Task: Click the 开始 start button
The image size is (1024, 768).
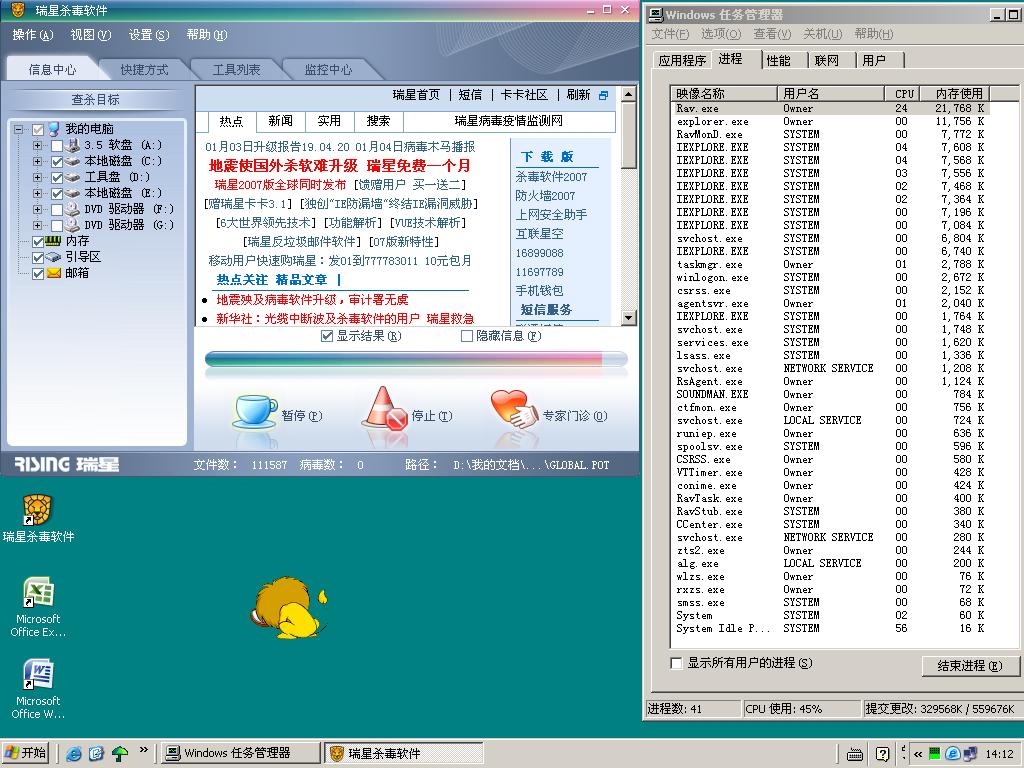Action: pyautogui.click(x=26, y=754)
